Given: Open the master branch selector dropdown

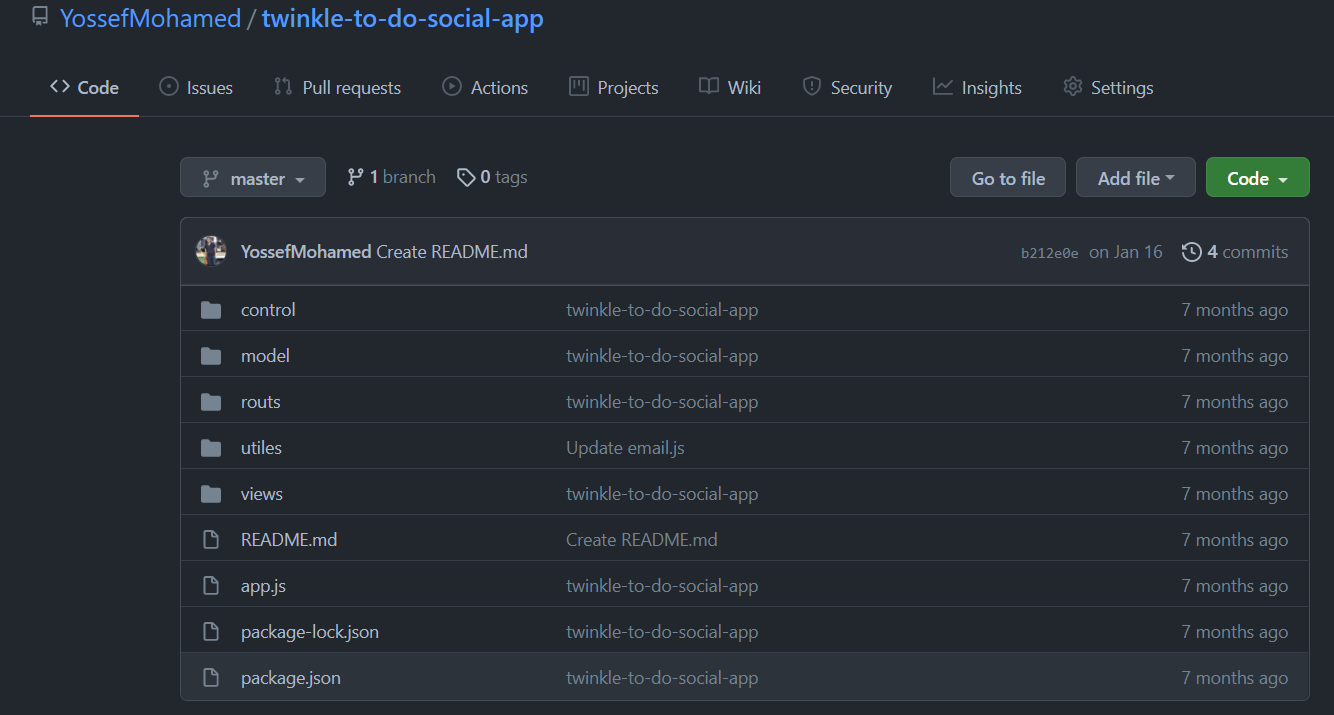Looking at the screenshot, I should pos(253,177).
